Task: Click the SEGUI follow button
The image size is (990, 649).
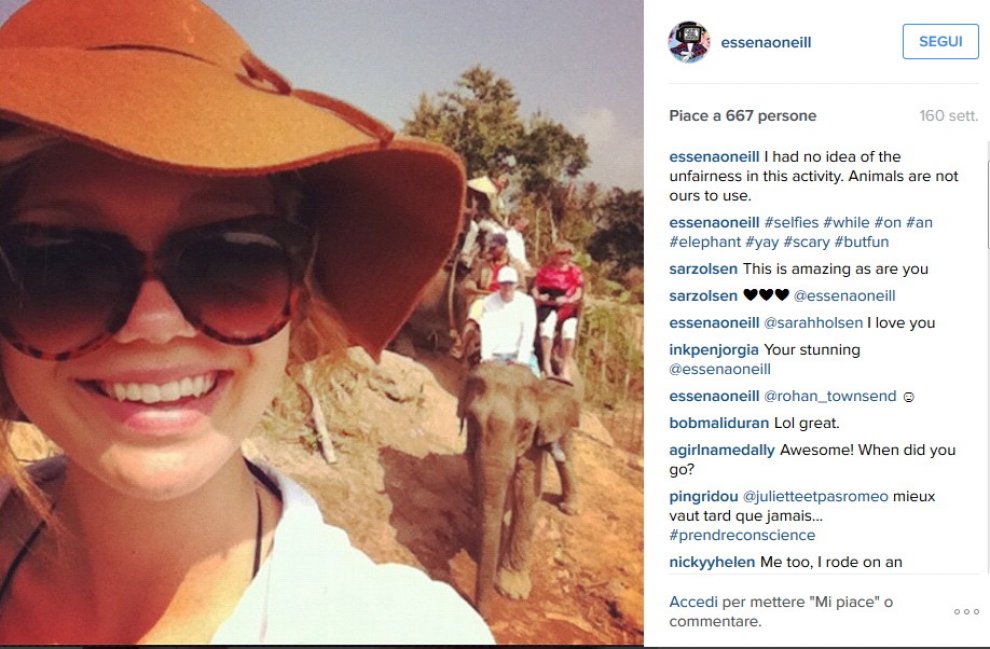Action: point(940,42)
